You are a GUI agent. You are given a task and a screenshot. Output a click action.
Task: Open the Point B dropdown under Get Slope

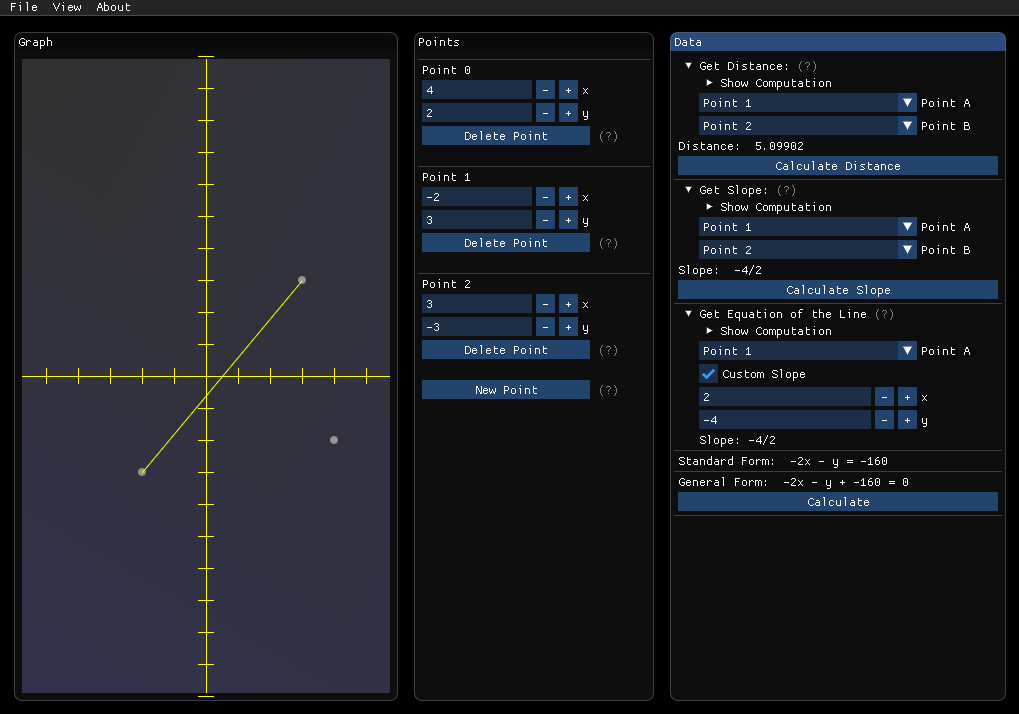806,249
